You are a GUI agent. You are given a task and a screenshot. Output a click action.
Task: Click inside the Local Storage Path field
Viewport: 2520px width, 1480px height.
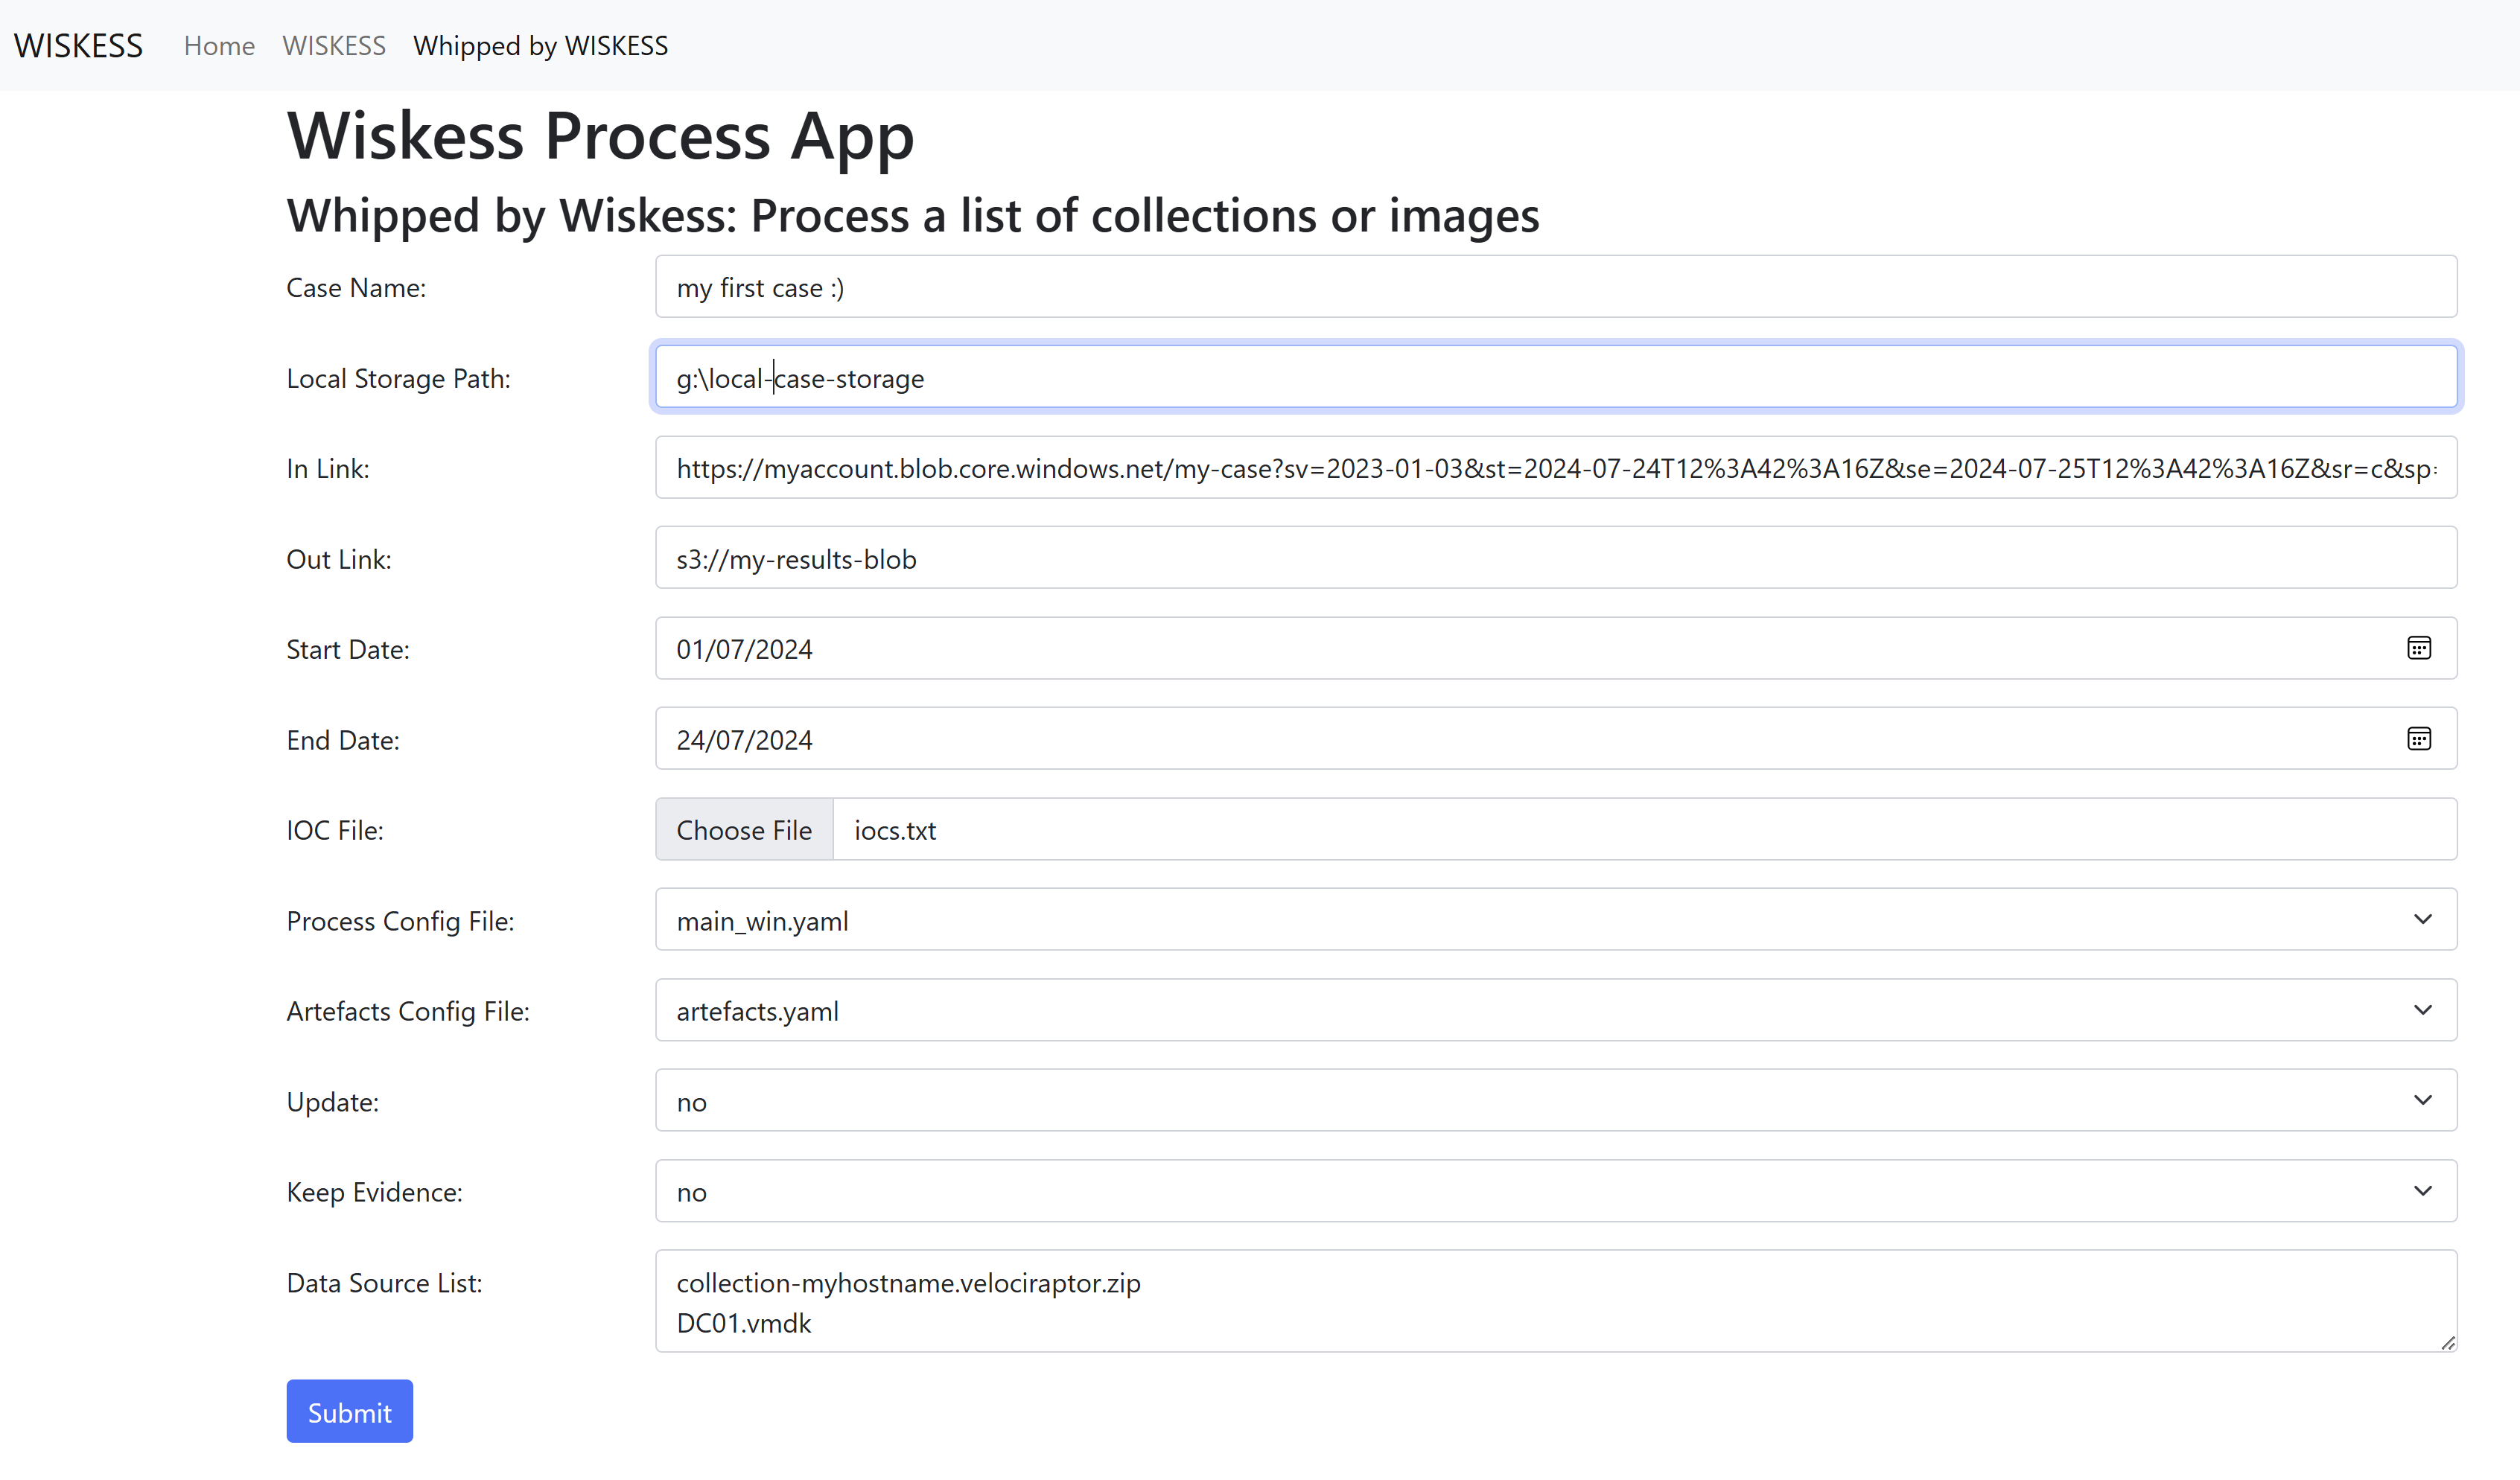click(1555, 378)
